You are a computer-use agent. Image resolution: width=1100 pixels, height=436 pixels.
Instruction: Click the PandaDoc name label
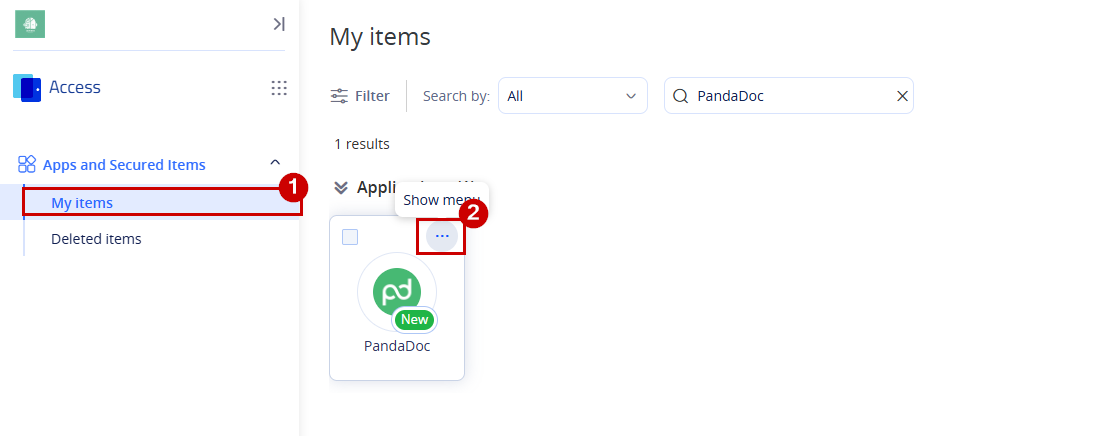397,346
